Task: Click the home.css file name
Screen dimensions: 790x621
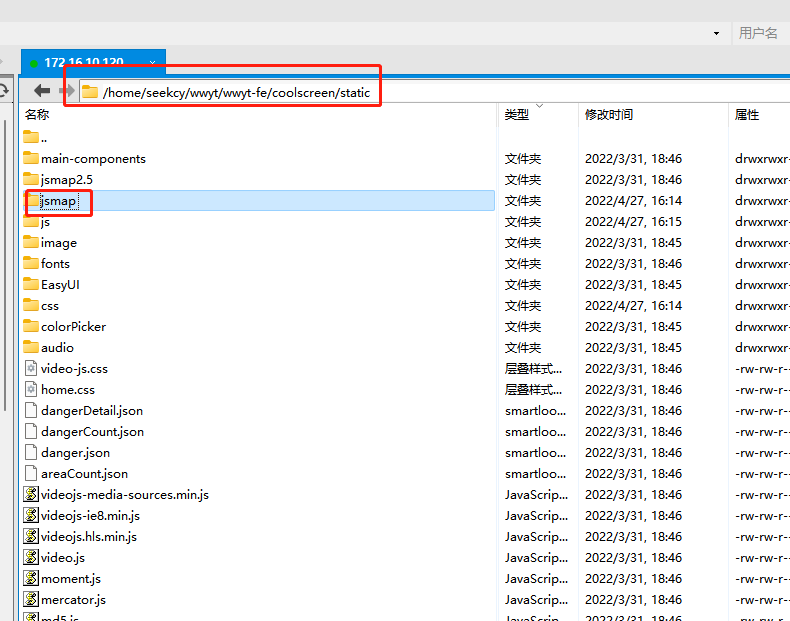Action: tap(68, 389)
